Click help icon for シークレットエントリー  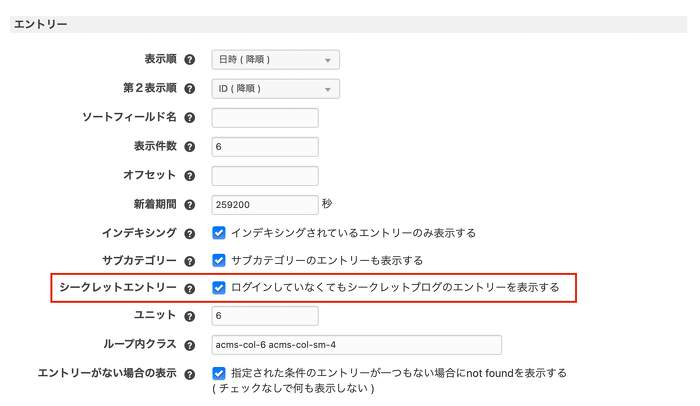[x=190, y=288]
